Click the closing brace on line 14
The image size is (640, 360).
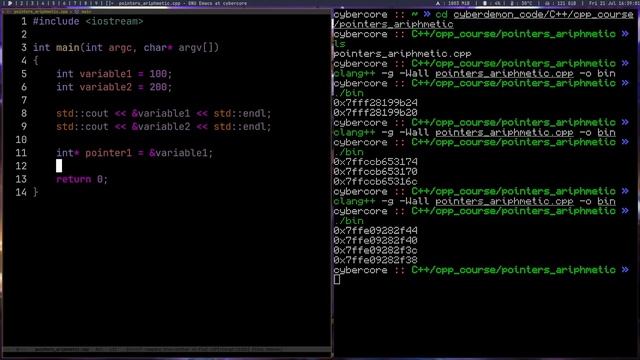click(36, 192)
